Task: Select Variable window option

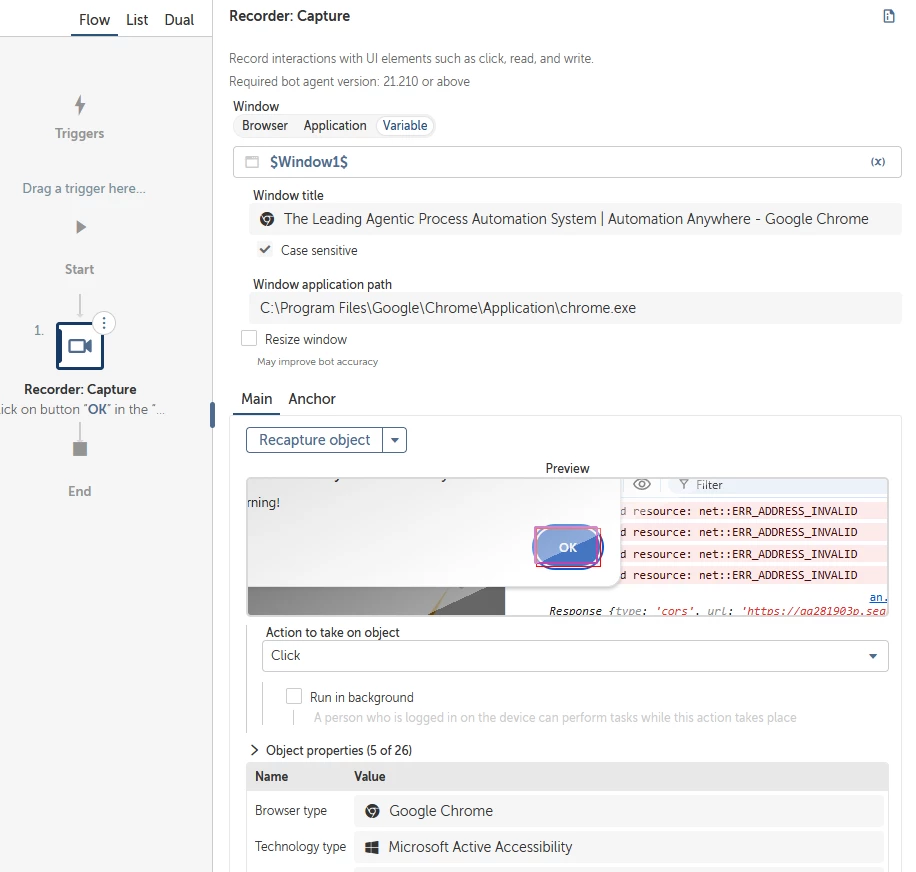Action: (x=405, y=126)
